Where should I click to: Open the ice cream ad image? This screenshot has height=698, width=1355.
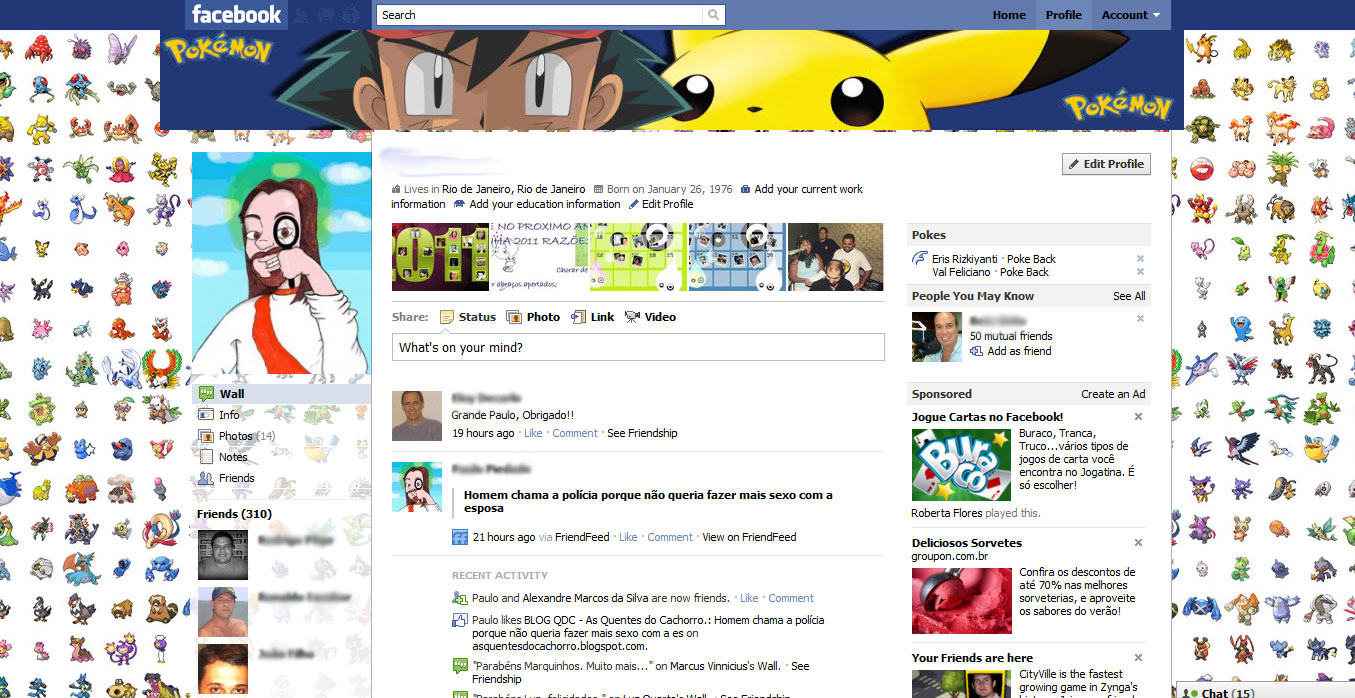pyautogui.click(x=962, y=601)
